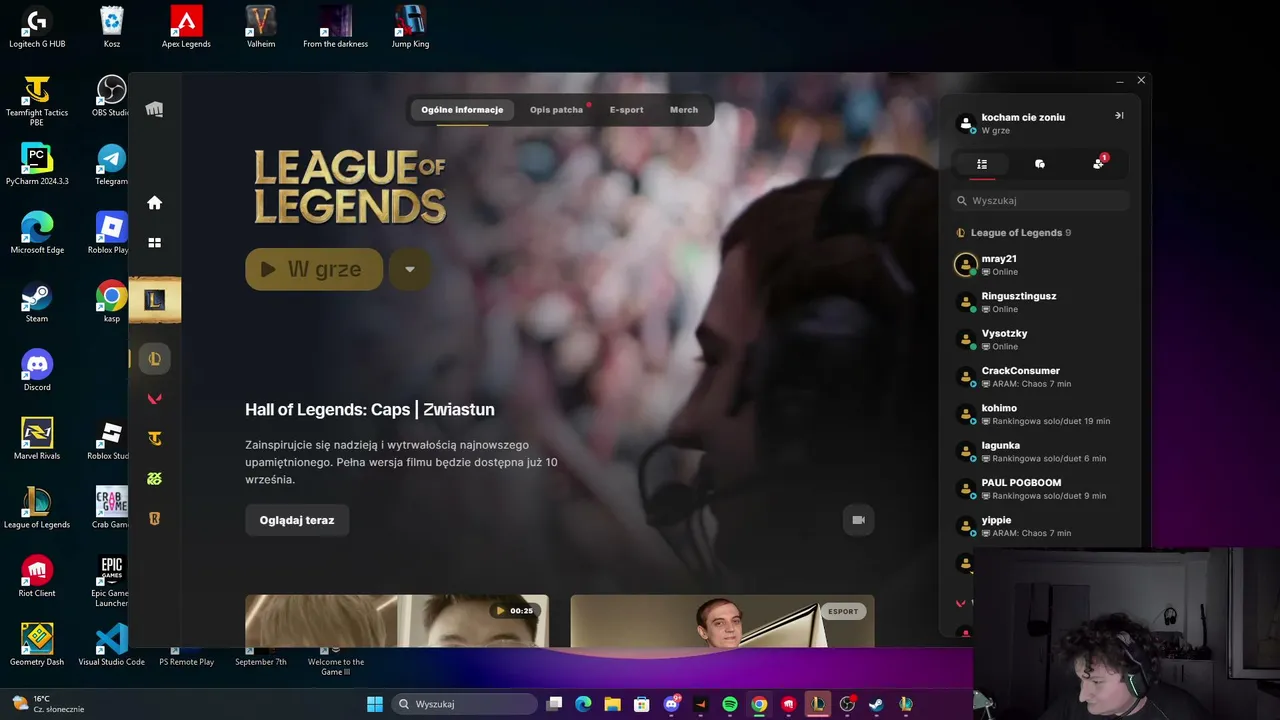Select the Marvel Rivals desktop icon
The image size is (1280, 720).
coord(37,439)
